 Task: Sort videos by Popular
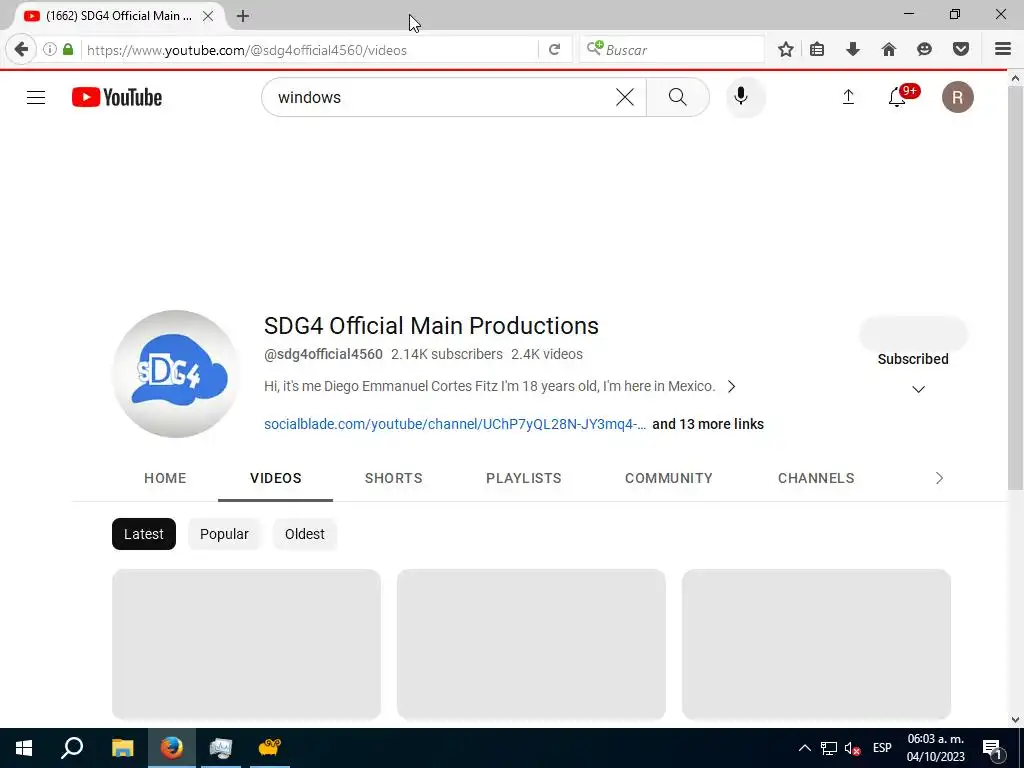224,534
